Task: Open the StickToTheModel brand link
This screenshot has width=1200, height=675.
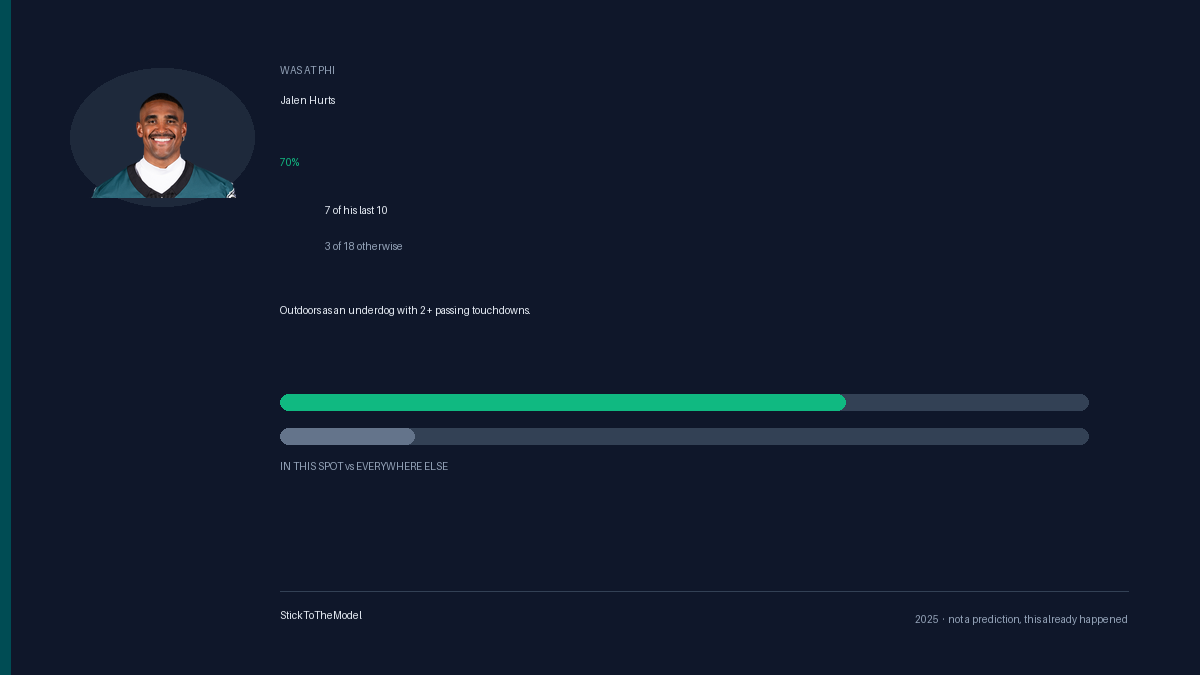Action: 321,615
